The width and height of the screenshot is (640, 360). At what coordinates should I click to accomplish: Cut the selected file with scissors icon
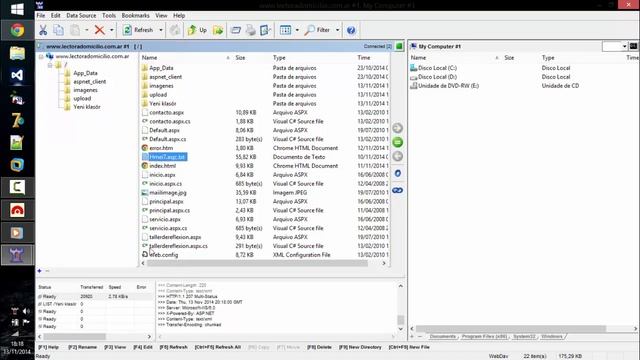click(43, 30)
